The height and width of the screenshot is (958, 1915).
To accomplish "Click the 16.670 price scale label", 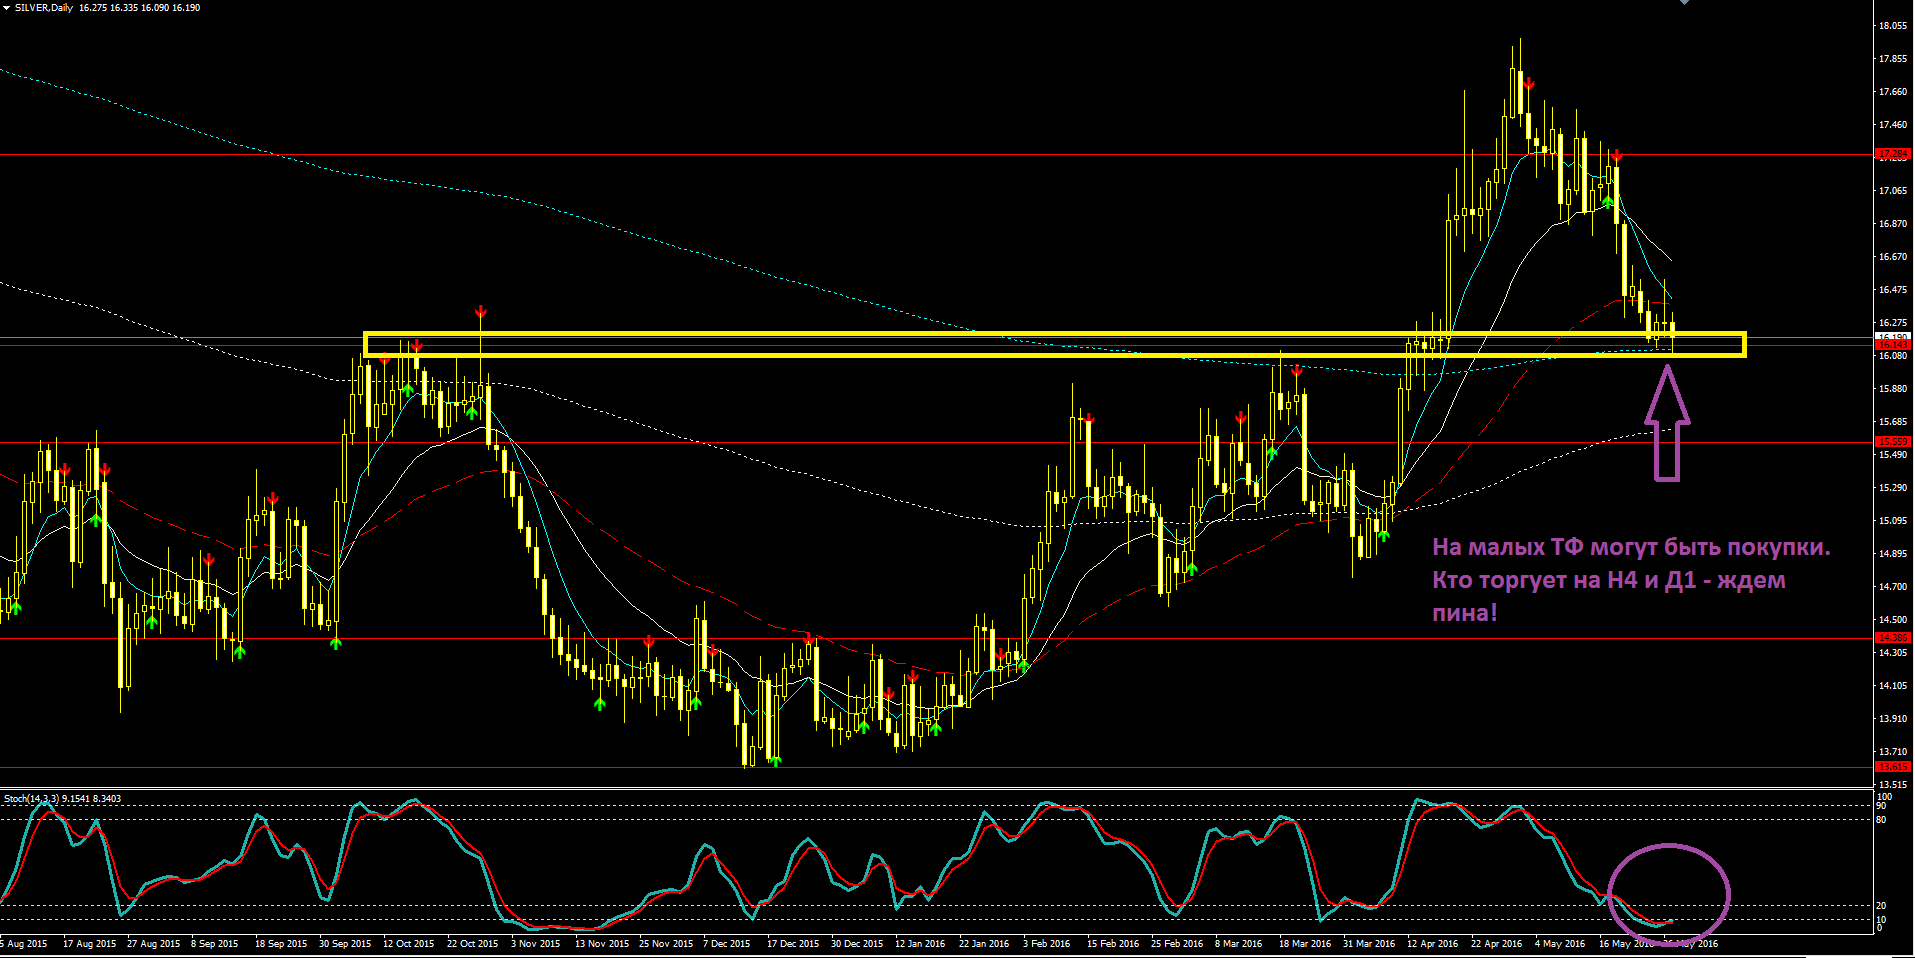I will [1893, 257].
